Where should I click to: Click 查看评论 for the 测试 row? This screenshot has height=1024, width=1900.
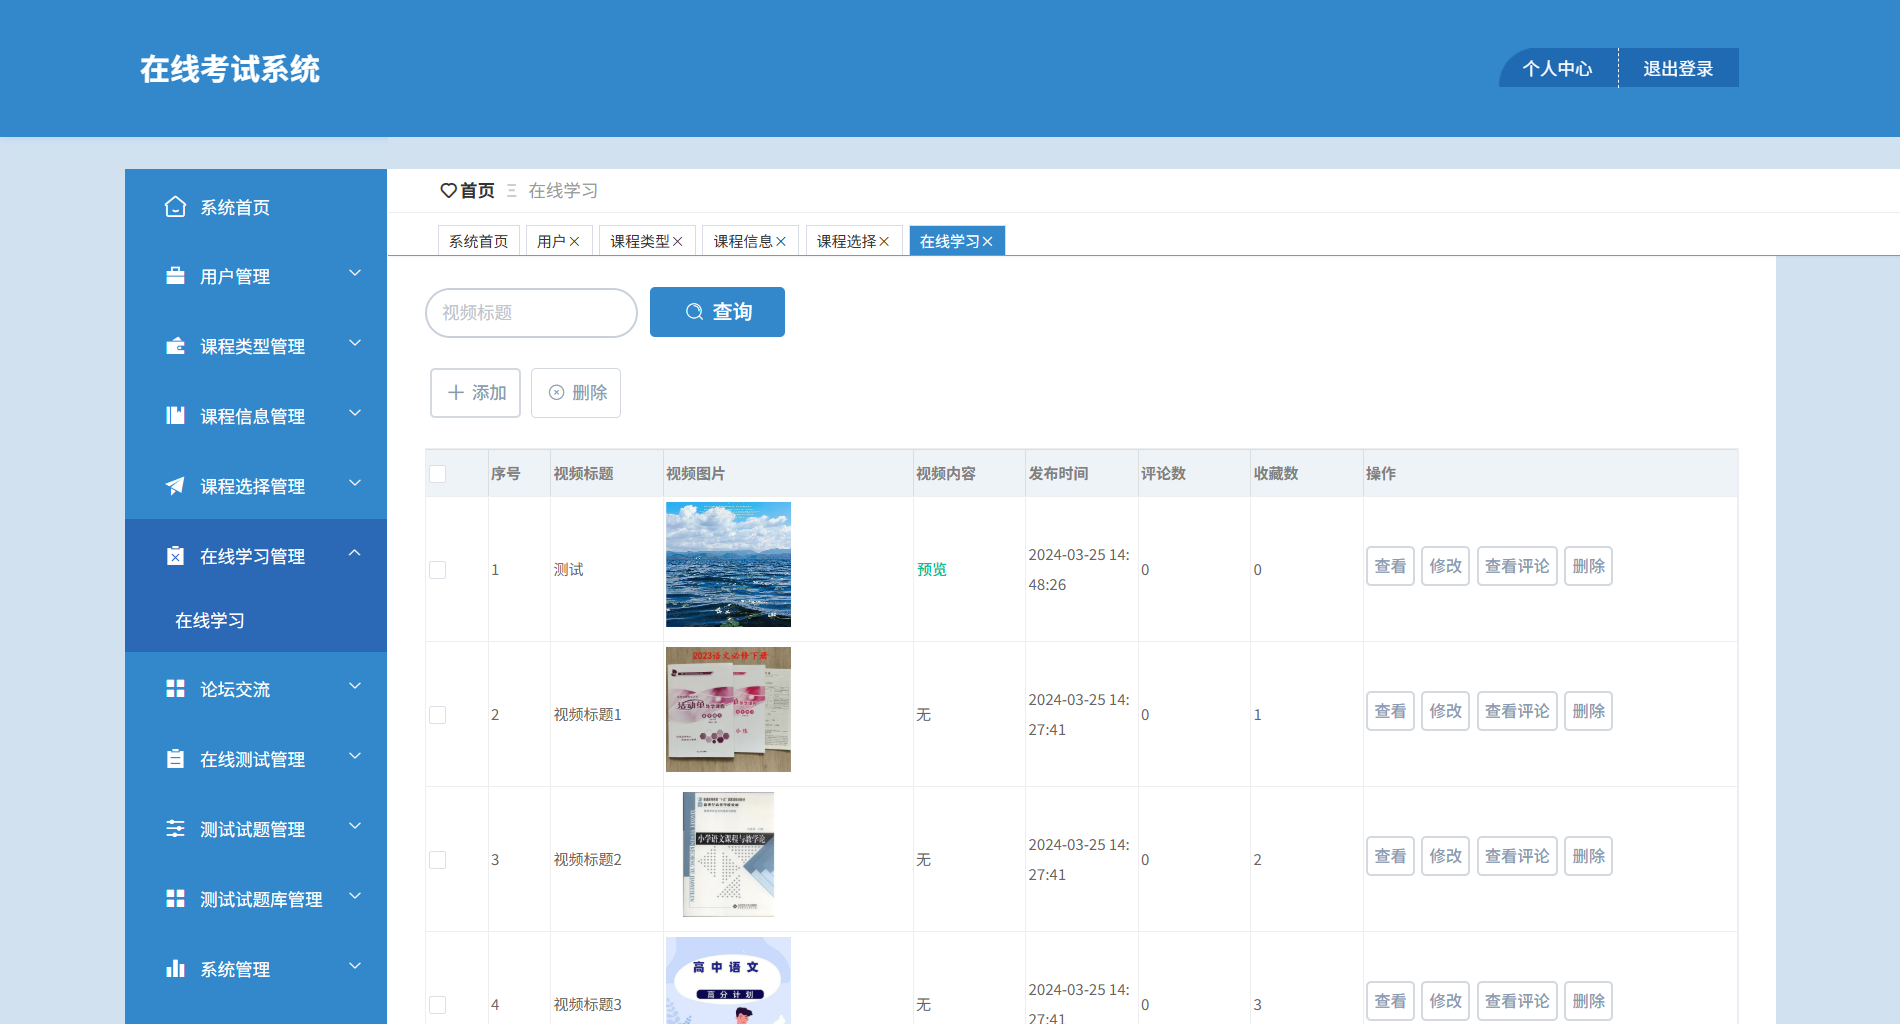[1517, 566]
